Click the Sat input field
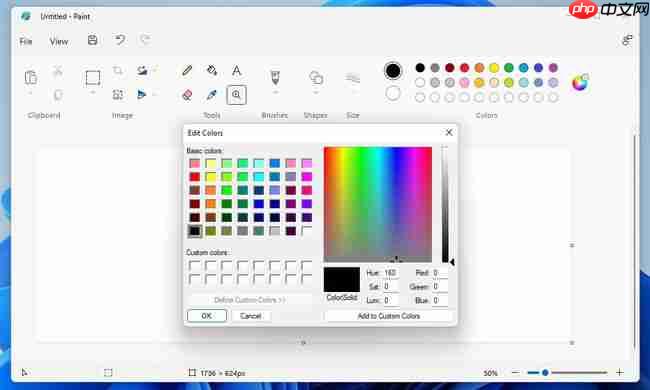The height and width of the screenshot is (390, 650). pyautogui.click(x=391, y=286)
